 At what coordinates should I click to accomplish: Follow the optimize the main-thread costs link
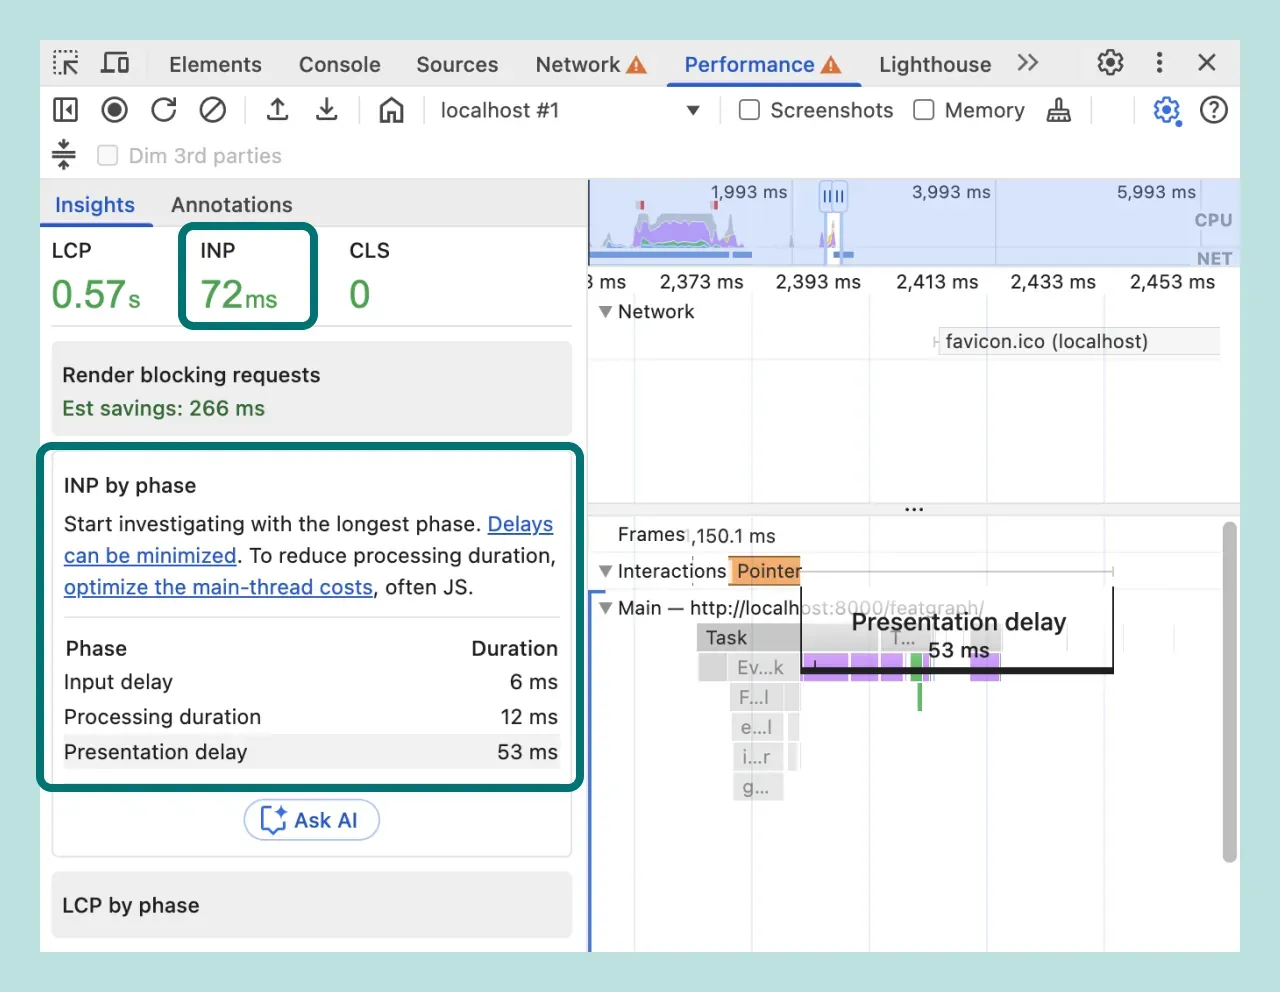pos(218,587)
